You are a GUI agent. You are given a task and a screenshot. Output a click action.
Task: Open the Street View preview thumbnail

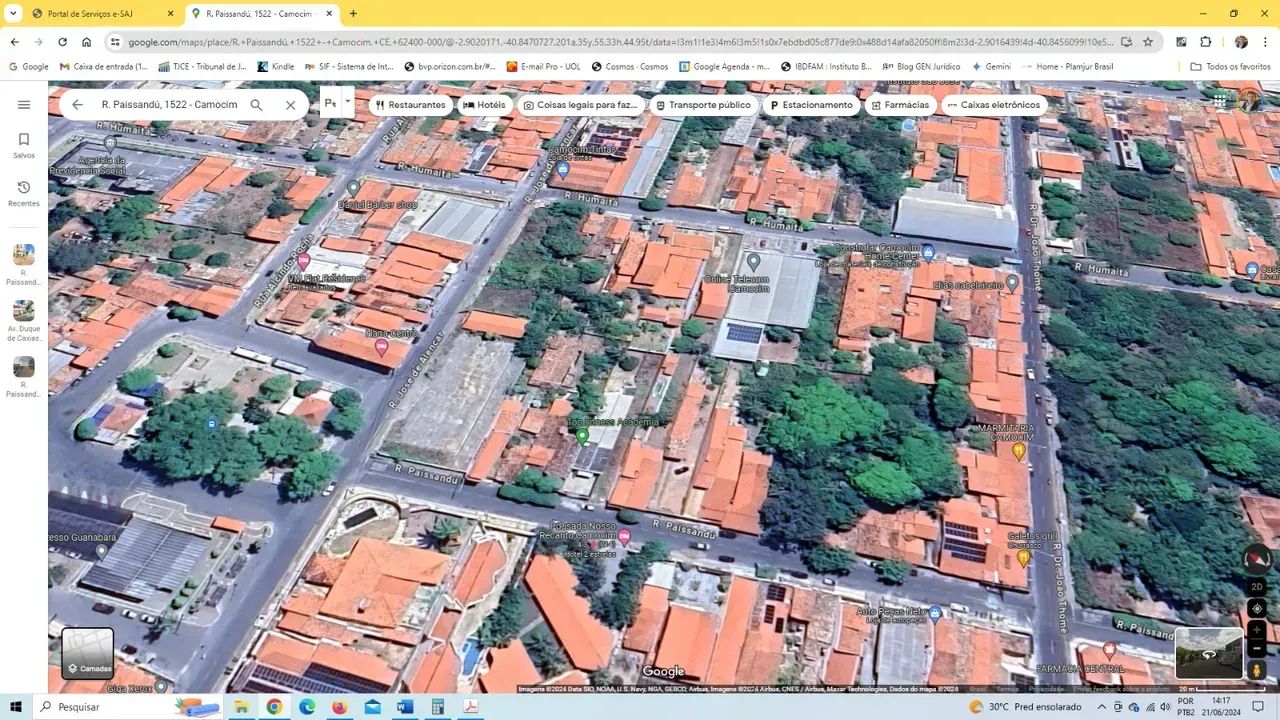click(1209, 653)
